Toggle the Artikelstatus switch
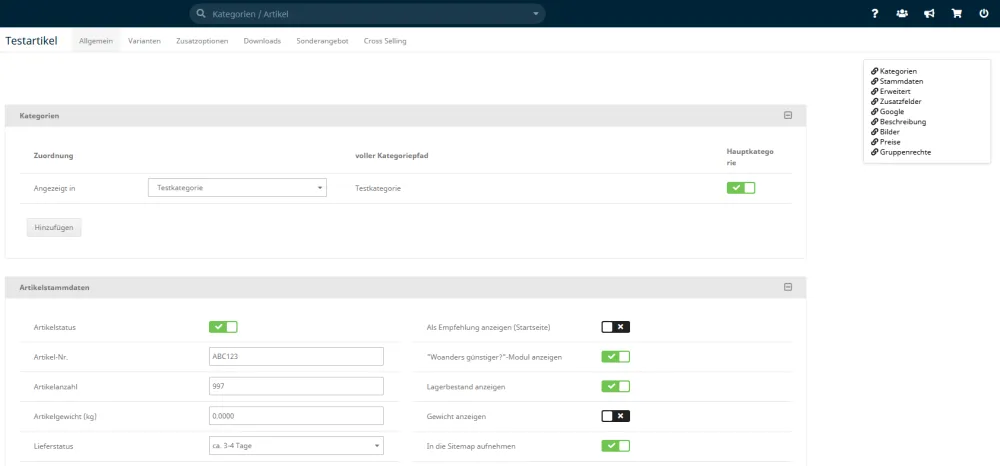1000x466 pixels. tap(223, 327)
